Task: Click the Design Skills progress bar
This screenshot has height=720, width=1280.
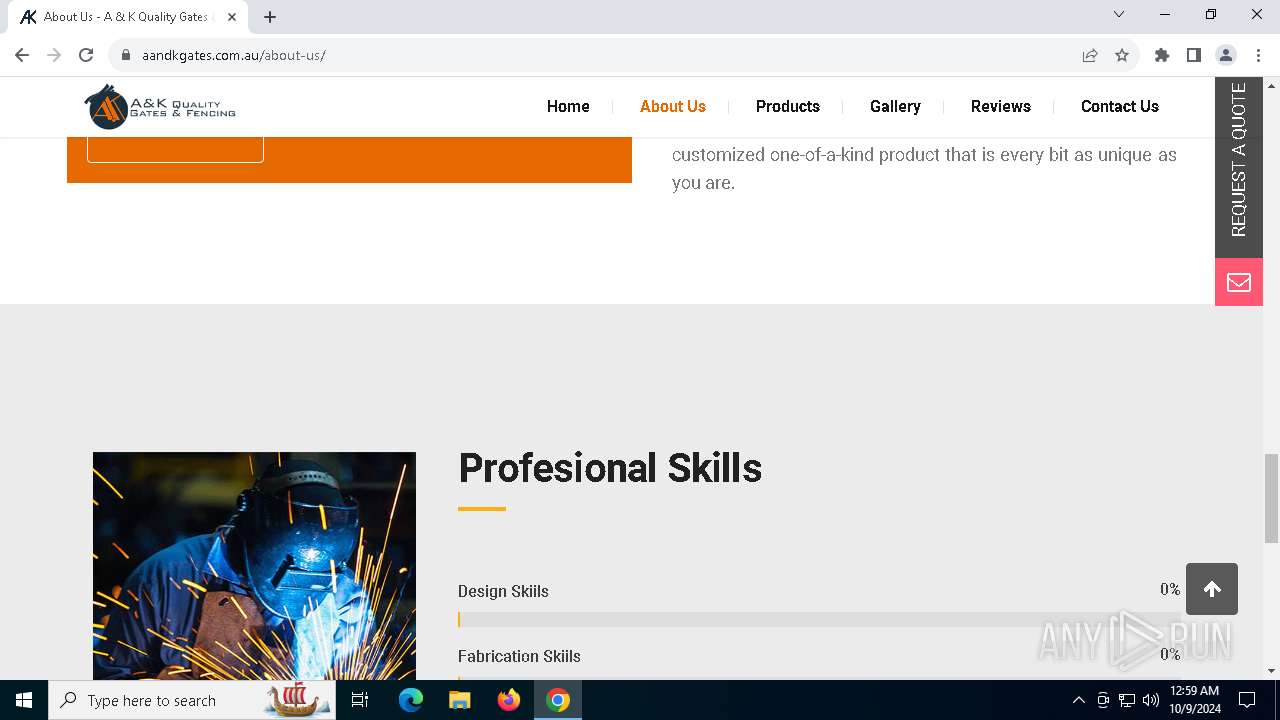Action: coord(819,620)
